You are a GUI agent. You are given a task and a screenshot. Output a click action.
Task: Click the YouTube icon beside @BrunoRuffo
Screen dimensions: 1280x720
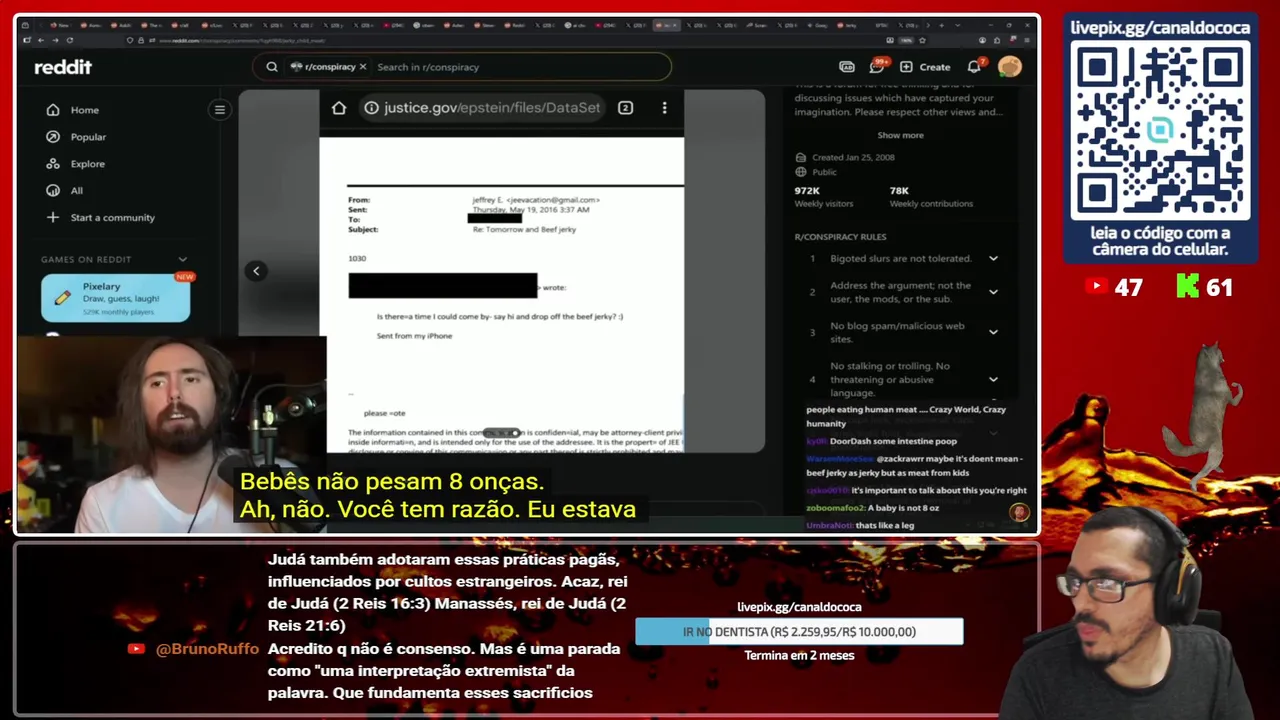(137, 649)
